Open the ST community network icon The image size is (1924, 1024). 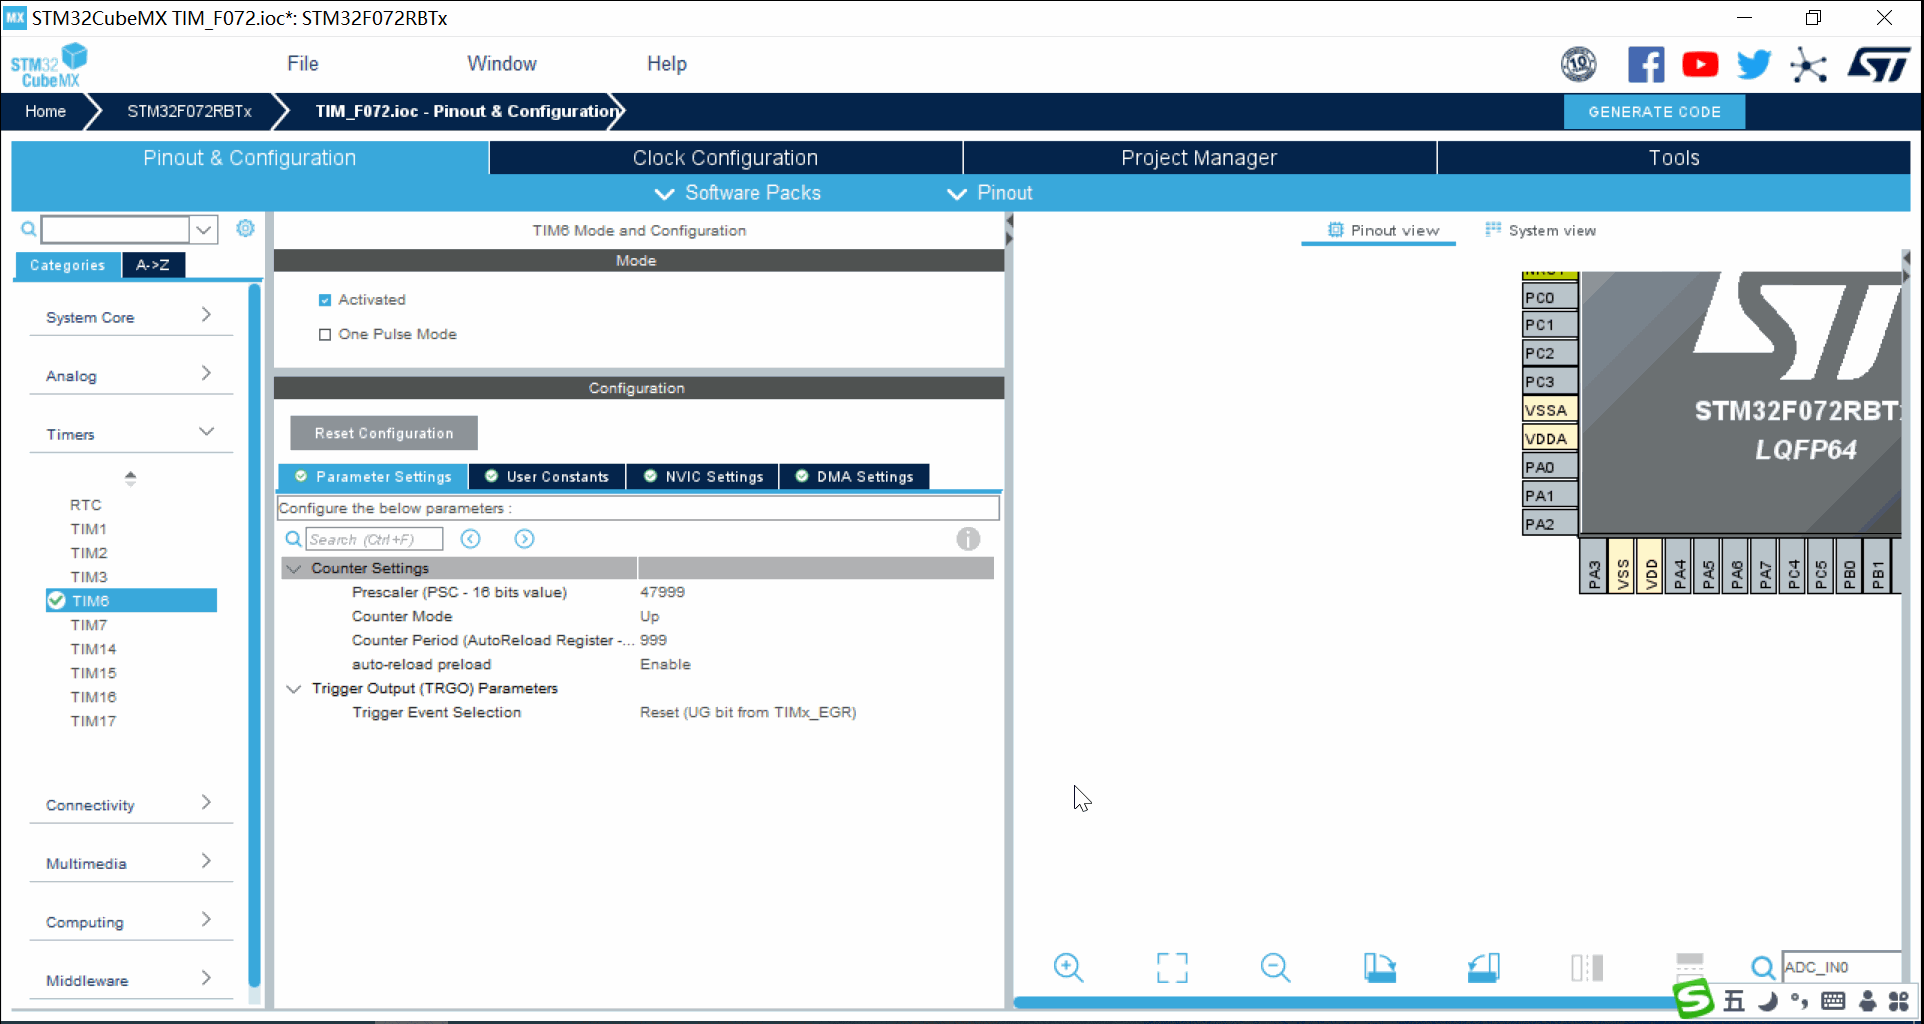click(1809, 65)
